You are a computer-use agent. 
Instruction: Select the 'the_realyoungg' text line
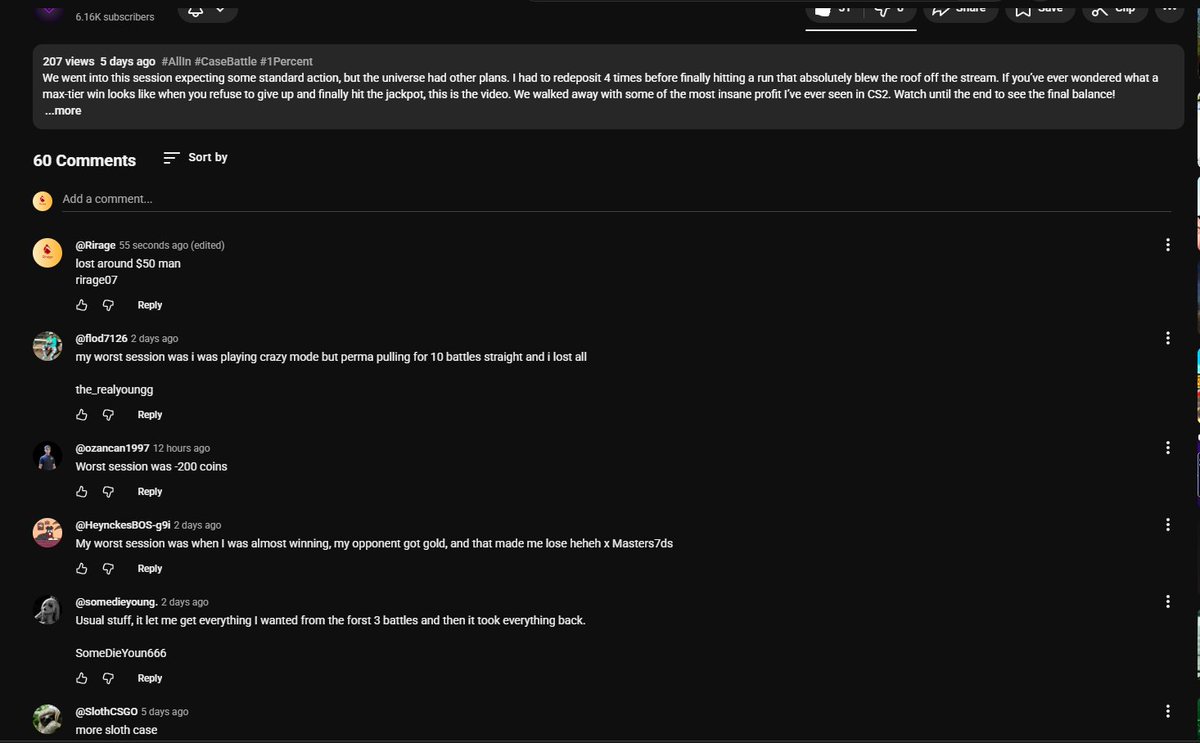(x=114, y=390)
